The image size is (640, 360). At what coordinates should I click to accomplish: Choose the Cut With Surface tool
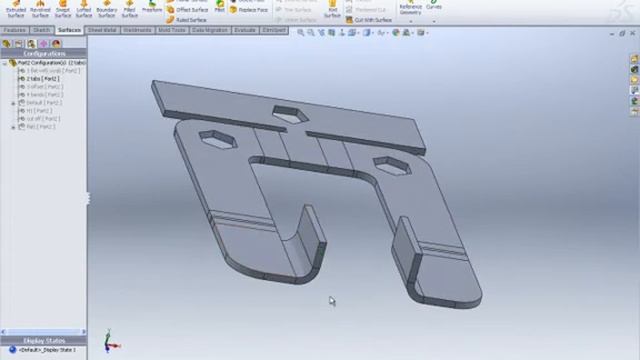pos(369,20)
